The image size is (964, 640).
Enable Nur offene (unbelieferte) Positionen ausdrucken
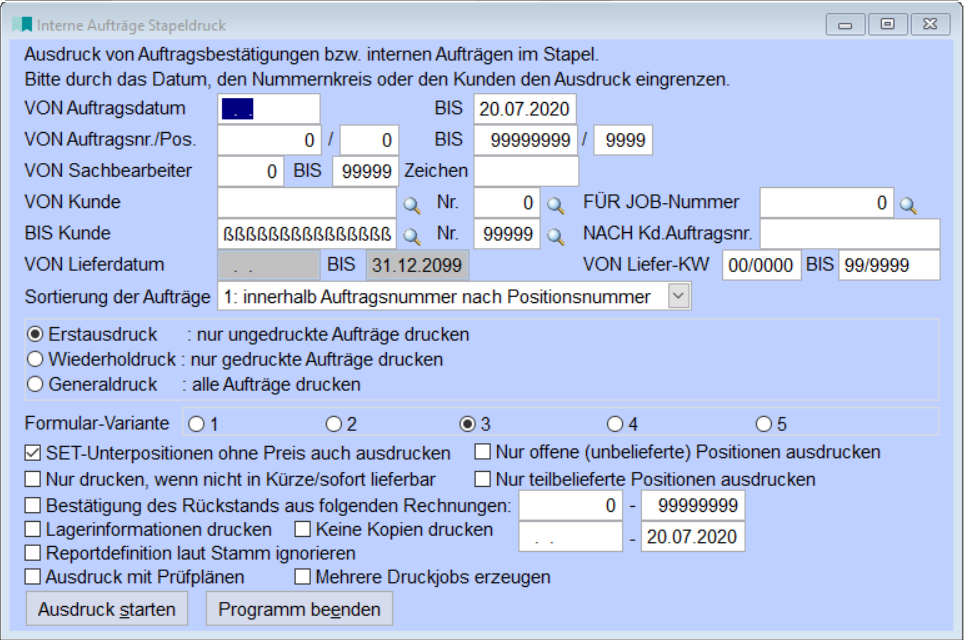483,450
